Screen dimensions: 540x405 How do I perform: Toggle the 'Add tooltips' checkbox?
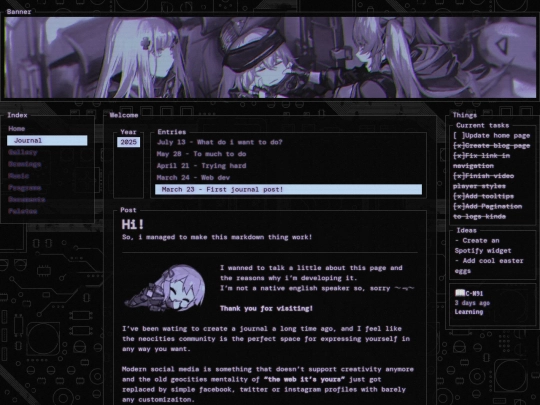click(x=459, y=196)
